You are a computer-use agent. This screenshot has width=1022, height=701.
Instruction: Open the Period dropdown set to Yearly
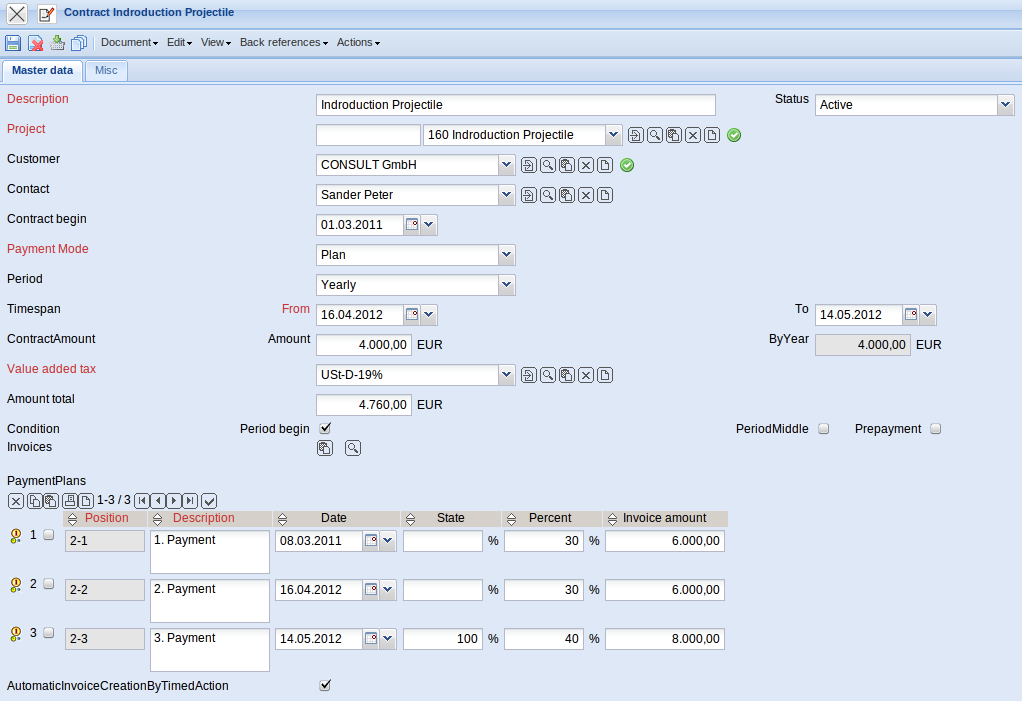point(506,285)
